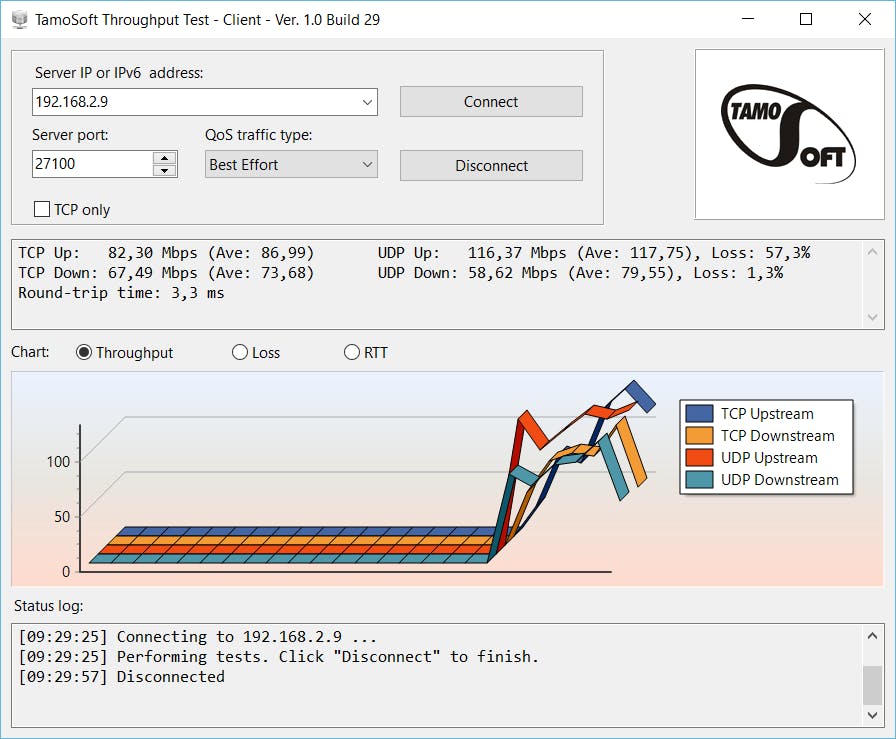This screenshot has height=739, width=896.
Task: Click status log scroll up arrow
Action: tap(872, 636)
